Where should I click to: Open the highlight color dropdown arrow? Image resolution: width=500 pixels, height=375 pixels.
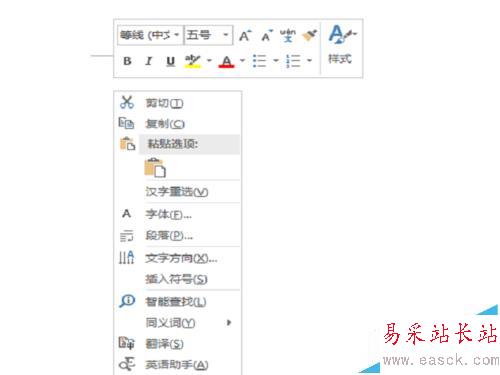[x=209, y=61]
